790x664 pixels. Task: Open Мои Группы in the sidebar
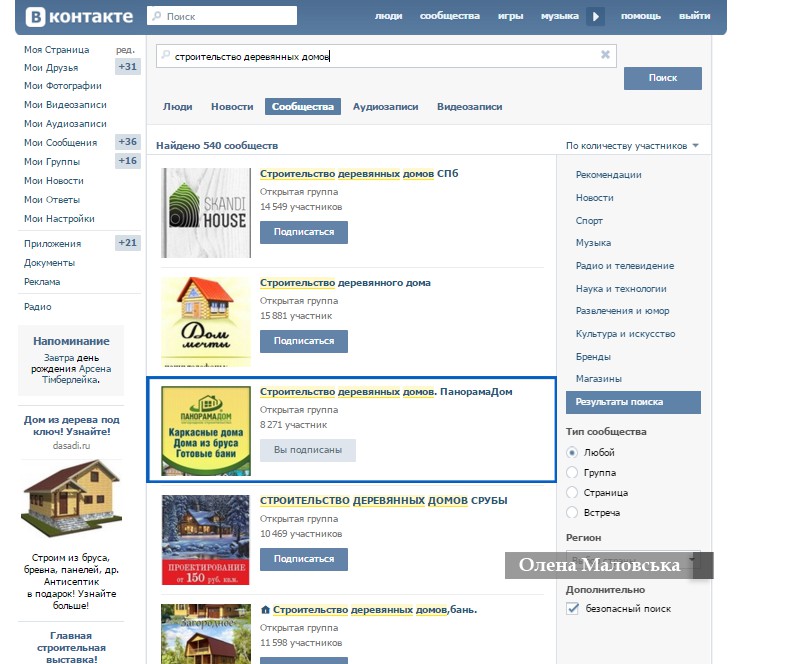[x=52, y=162]
